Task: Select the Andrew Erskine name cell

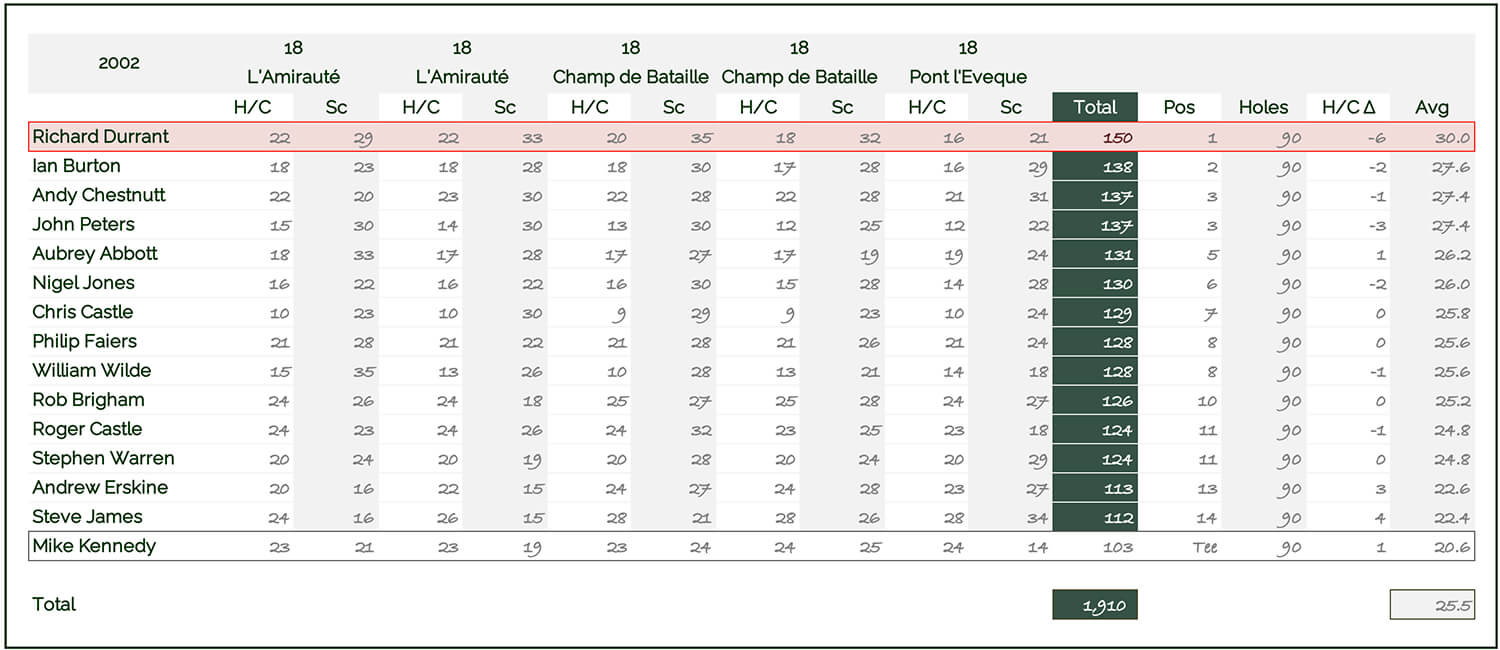Action: (x=100, y=487)
